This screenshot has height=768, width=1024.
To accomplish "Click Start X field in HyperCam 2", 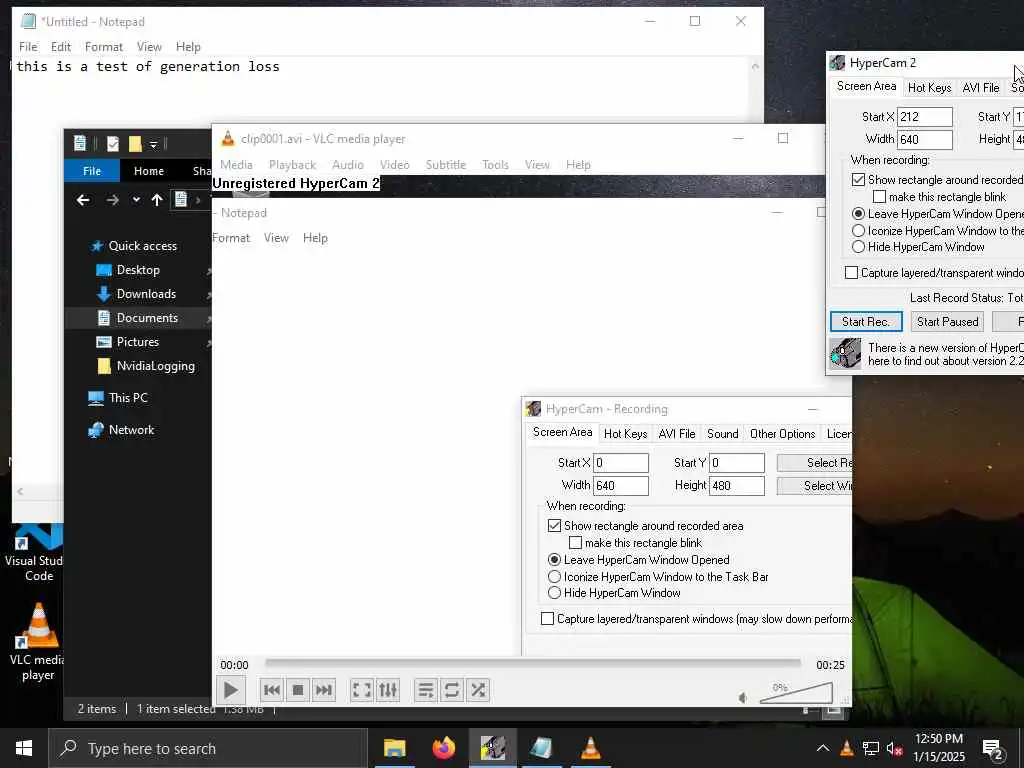I will [925, 117].
